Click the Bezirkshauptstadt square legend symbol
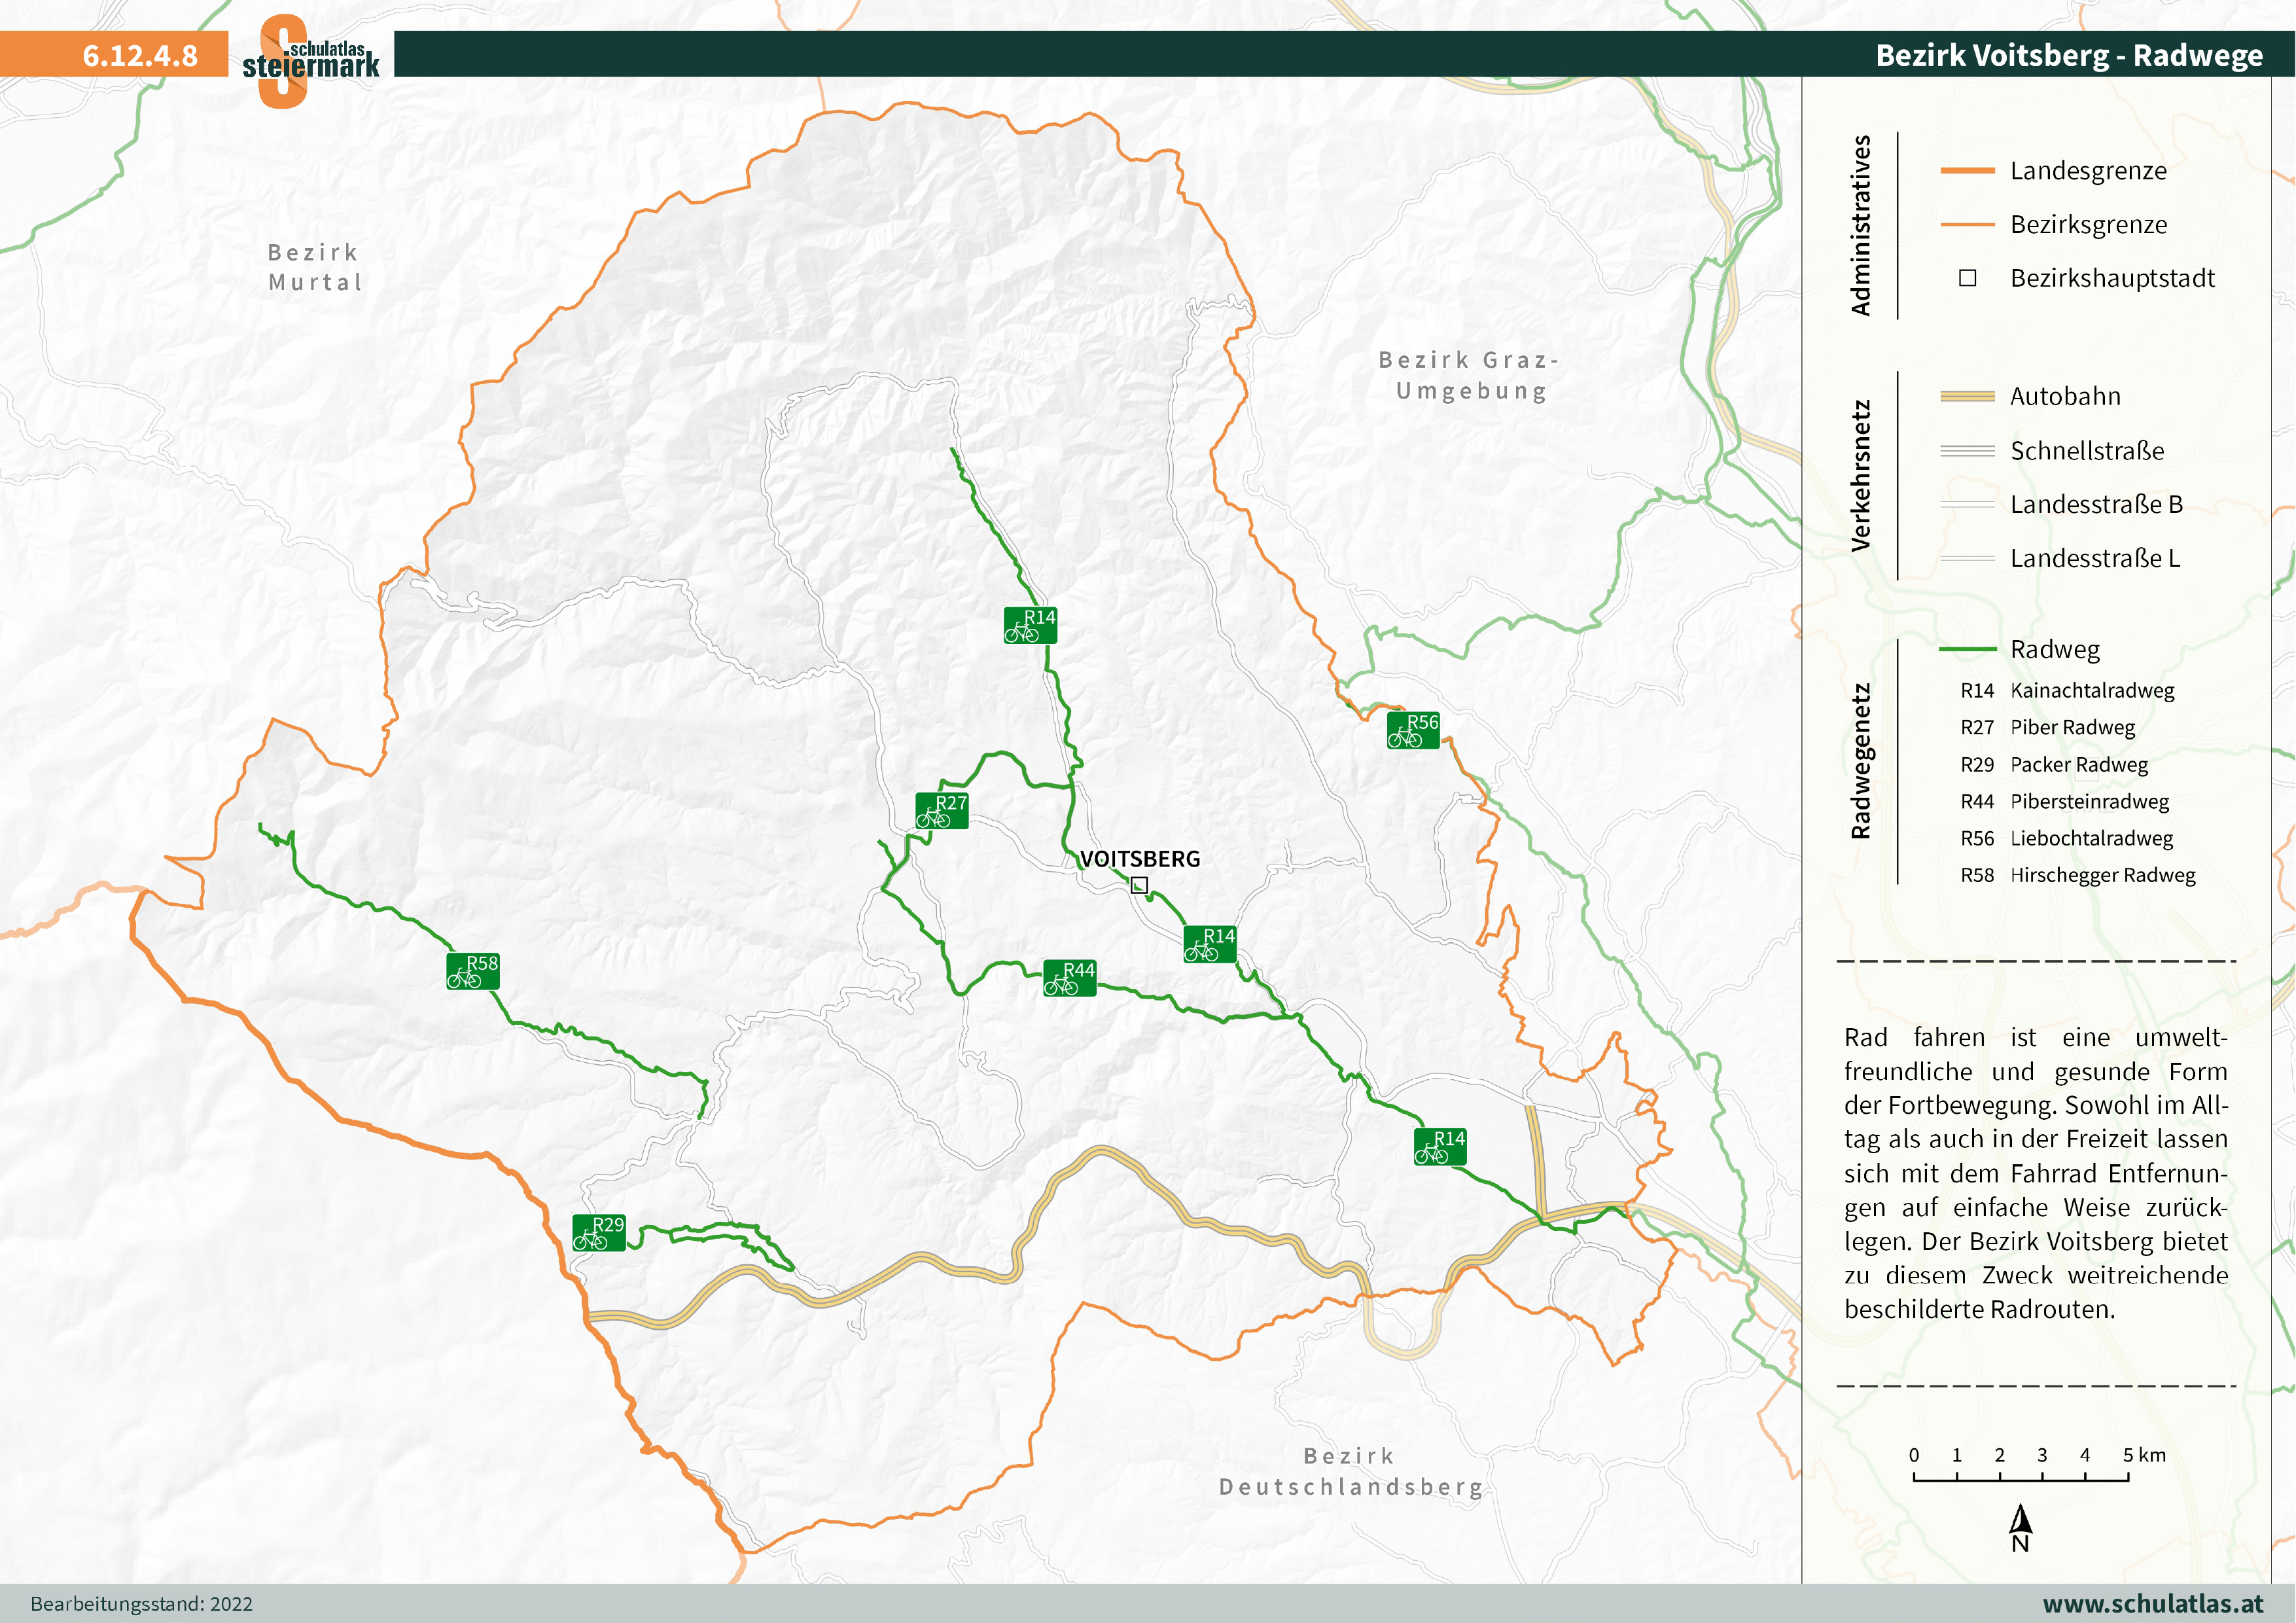 [x=1967, y=278]
